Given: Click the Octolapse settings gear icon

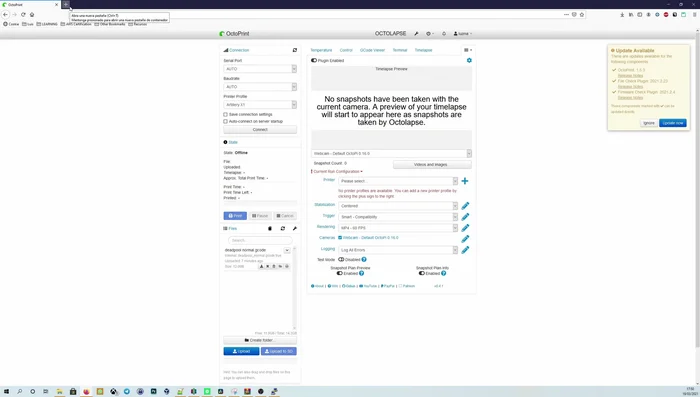Looking at the screenshot, I should pos(469,60).
